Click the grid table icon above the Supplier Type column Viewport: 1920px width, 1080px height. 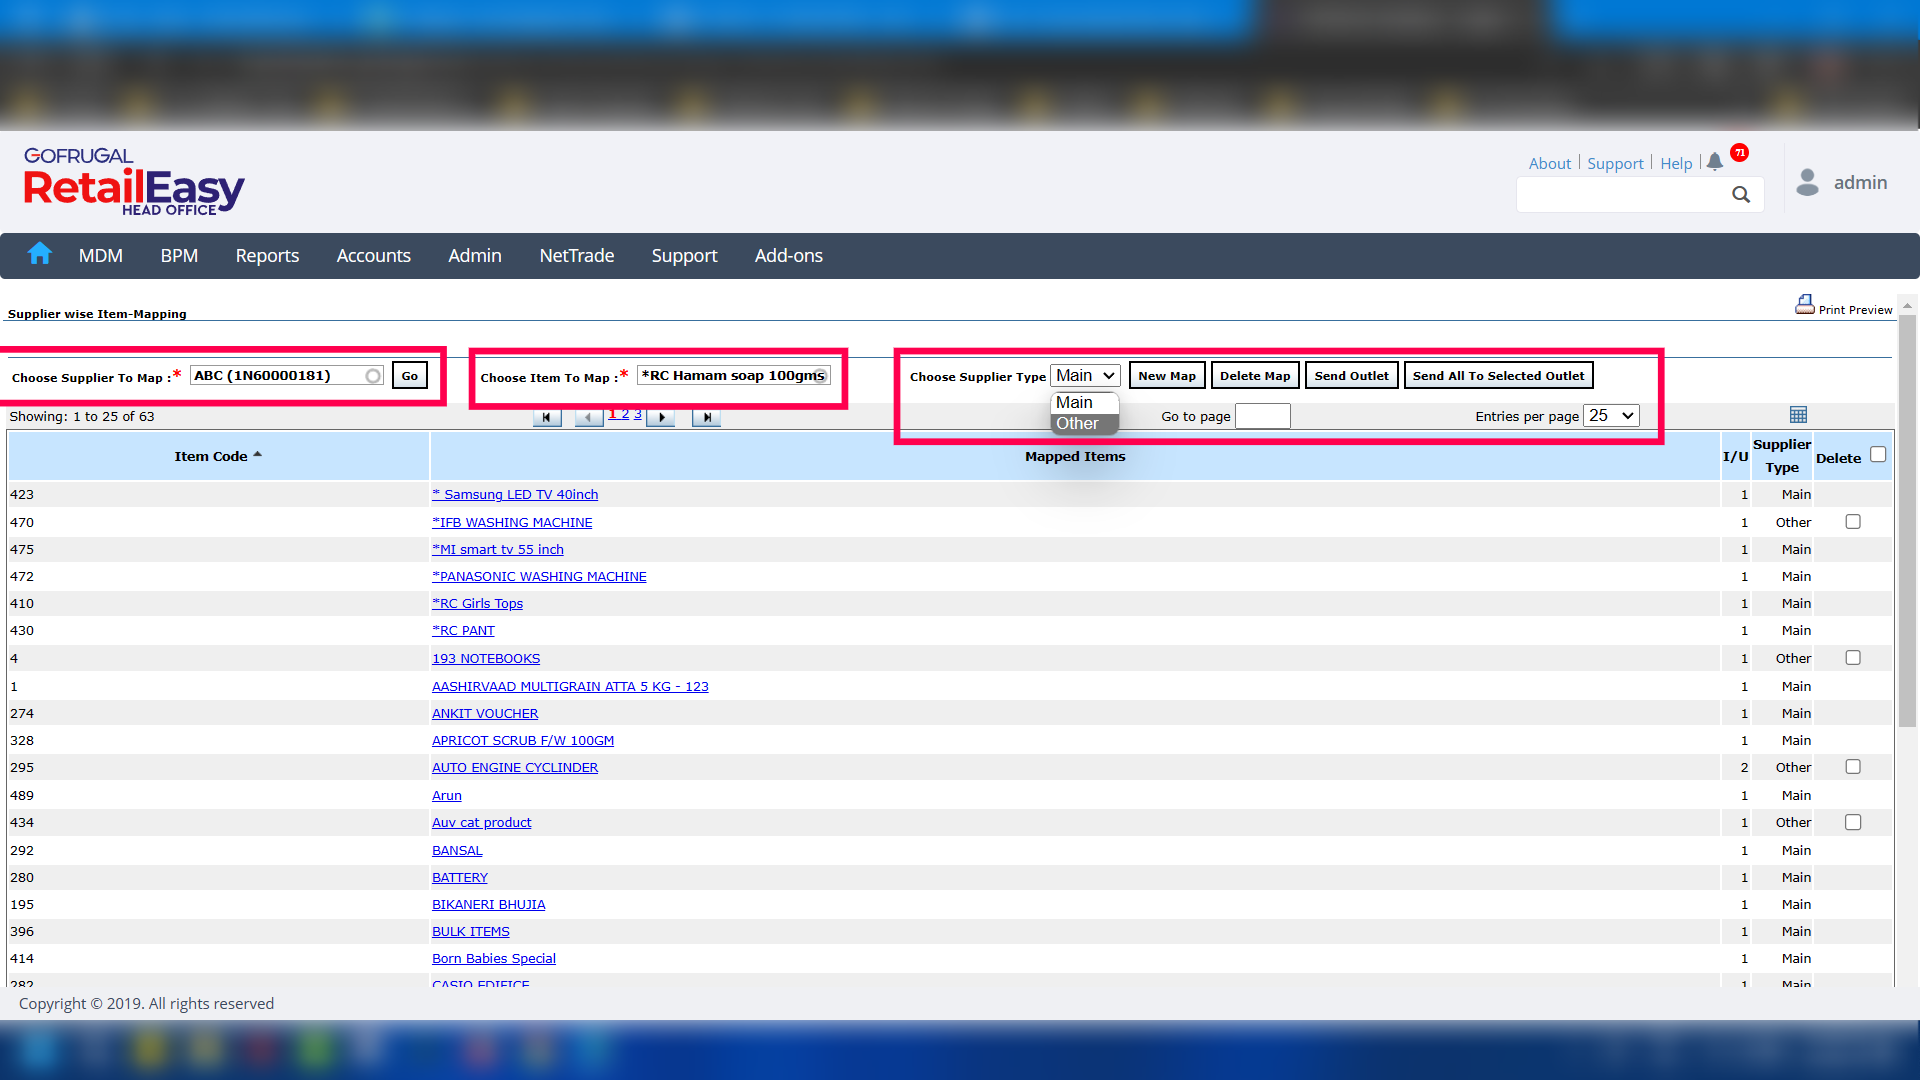point(1798,415)
